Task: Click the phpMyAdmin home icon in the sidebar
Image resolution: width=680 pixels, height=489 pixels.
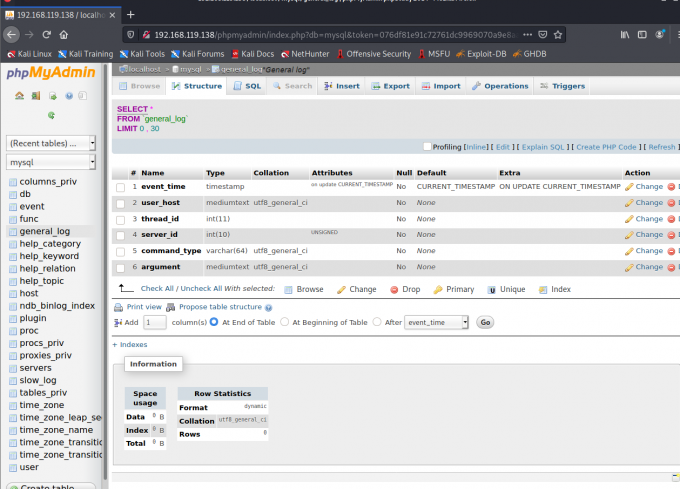Action: point(20,96)
